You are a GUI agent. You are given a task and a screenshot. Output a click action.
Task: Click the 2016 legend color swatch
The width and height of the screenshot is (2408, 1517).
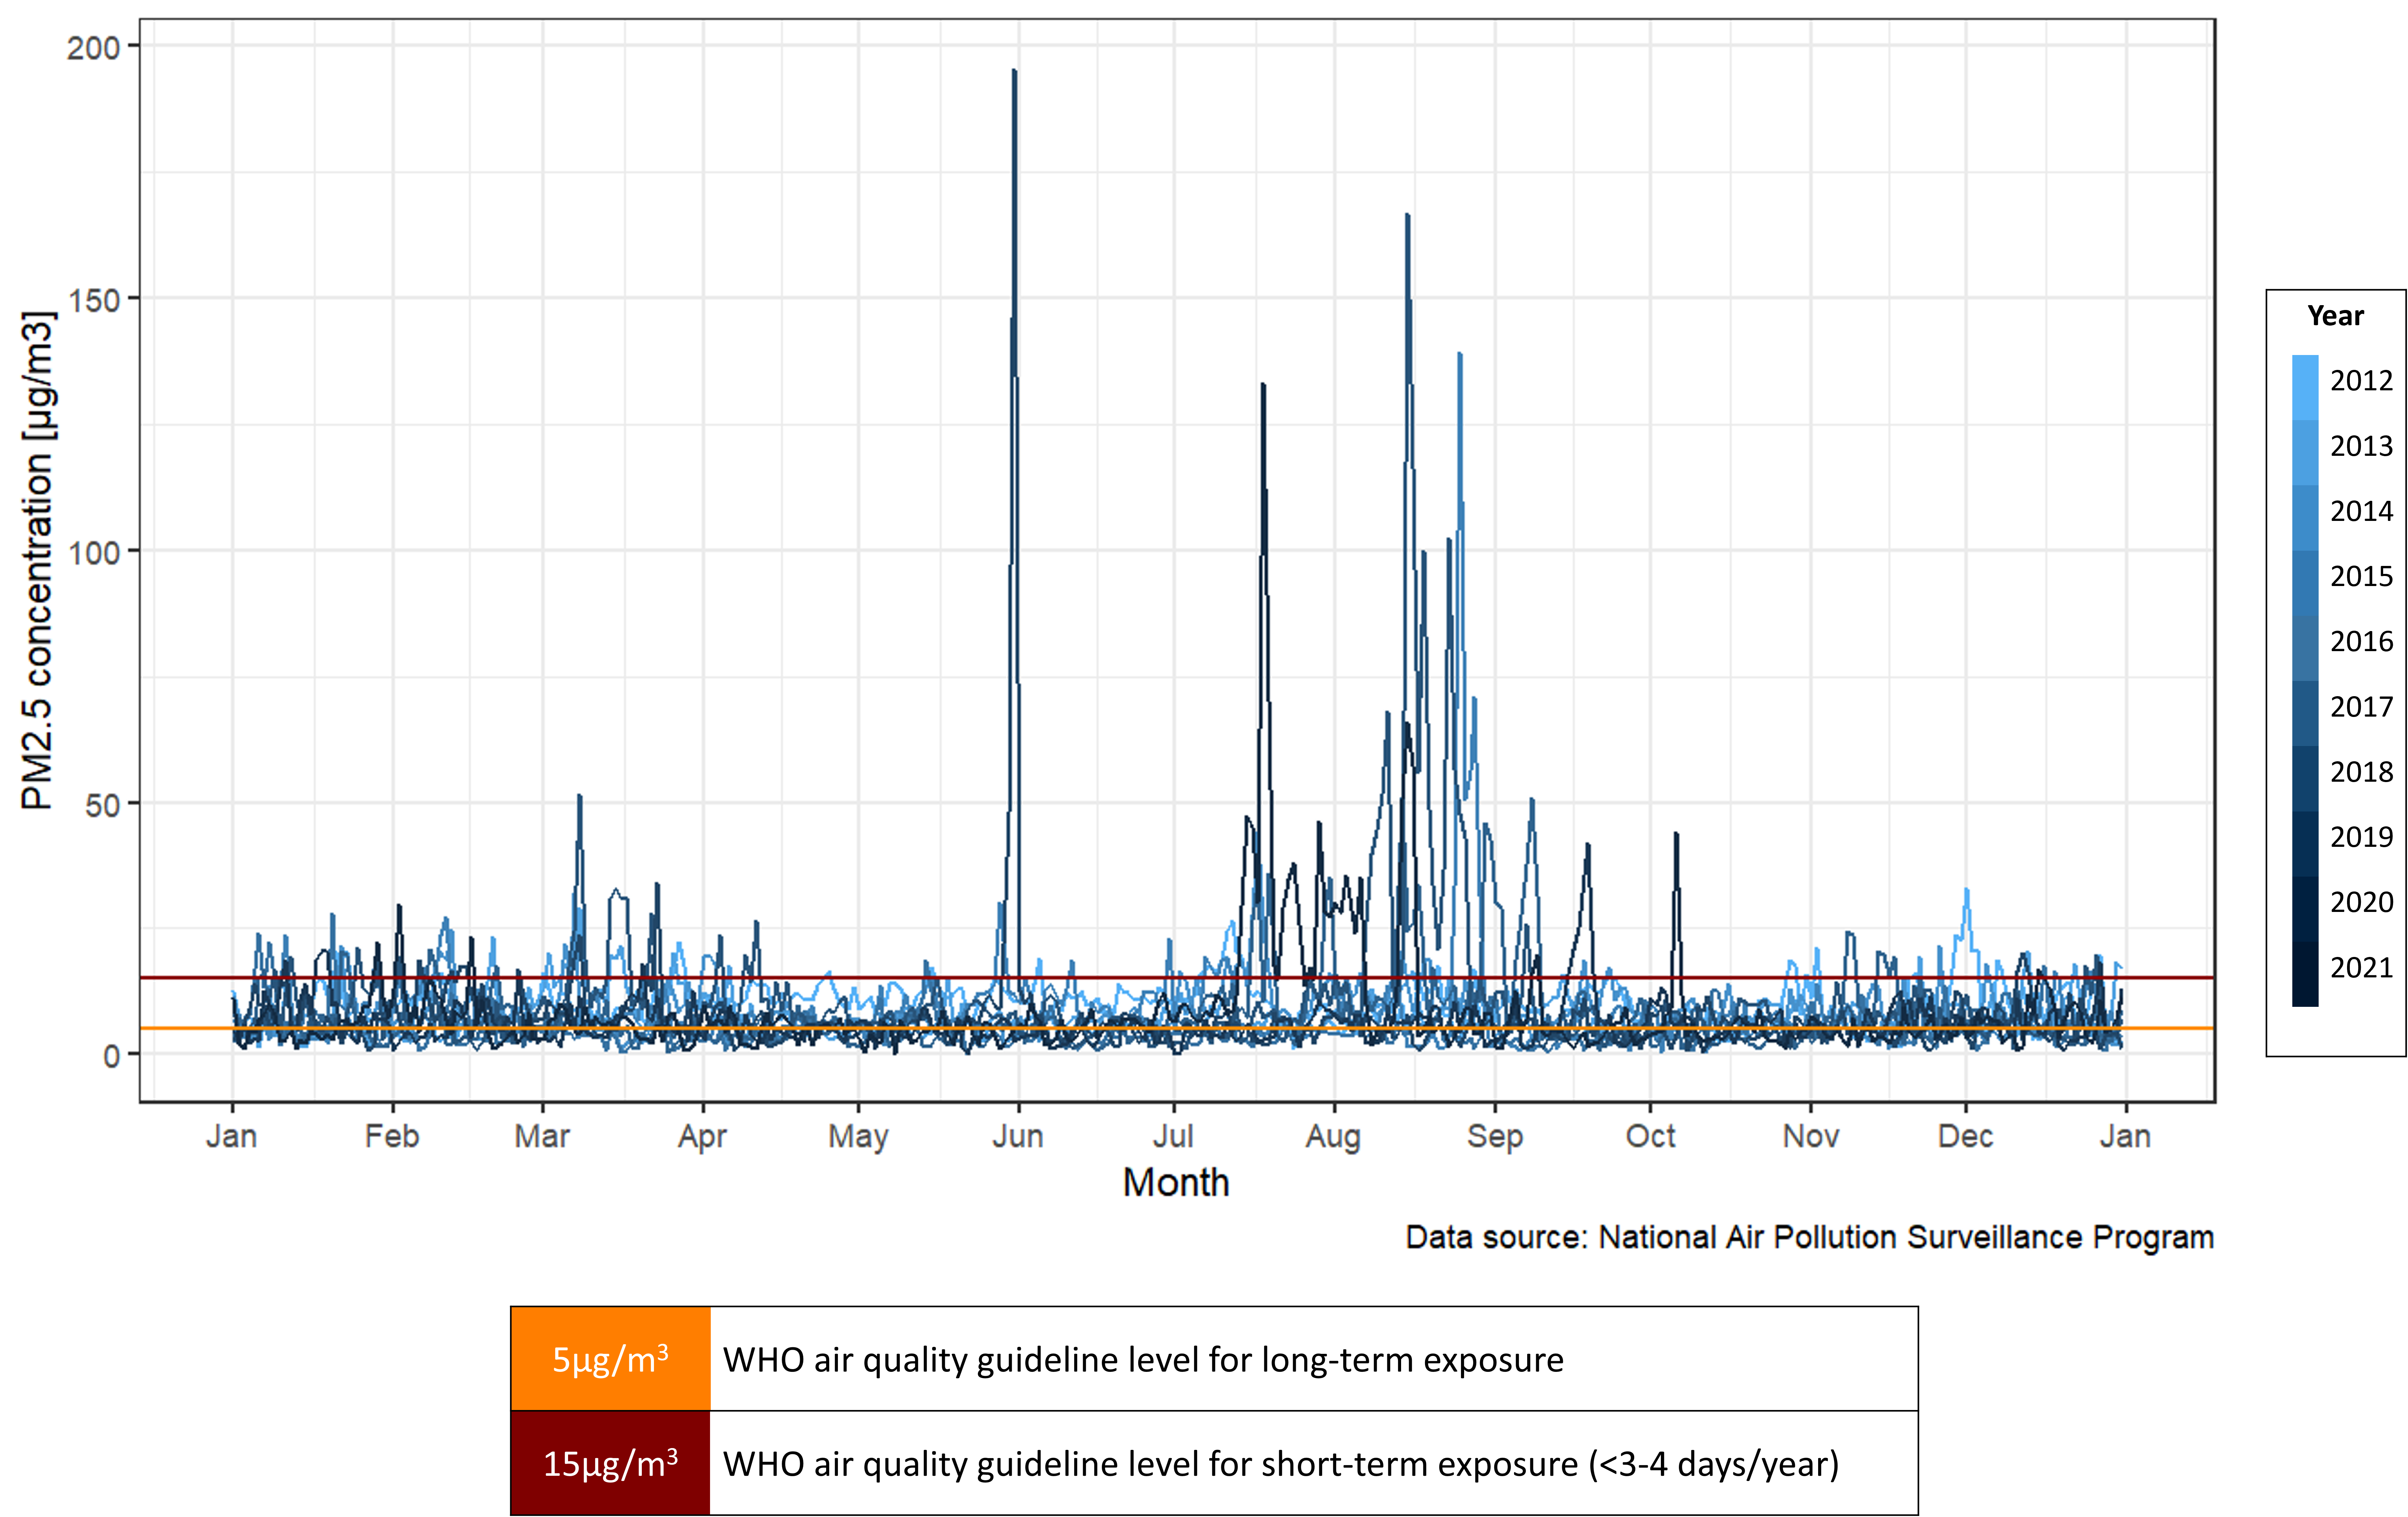tap(2305, 648)
